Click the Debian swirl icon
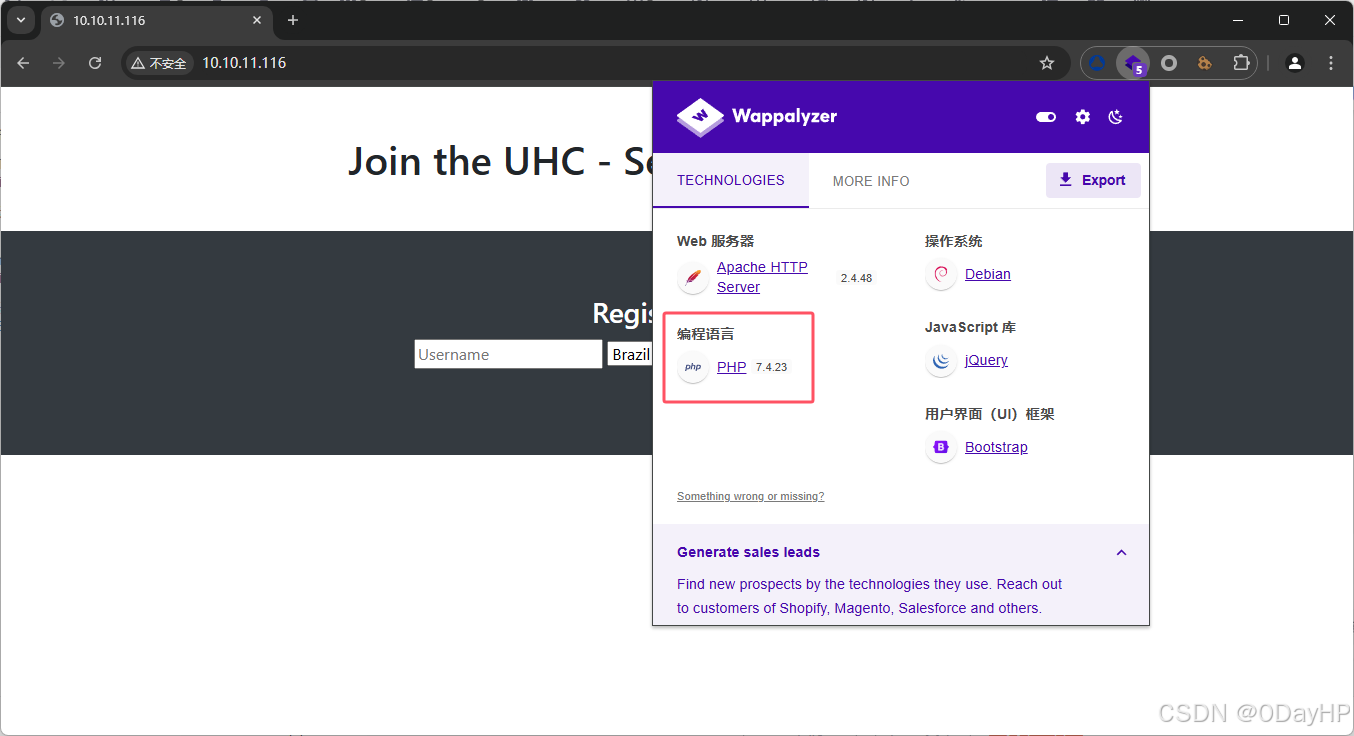The image size is (1354, 736). point(940,274)
